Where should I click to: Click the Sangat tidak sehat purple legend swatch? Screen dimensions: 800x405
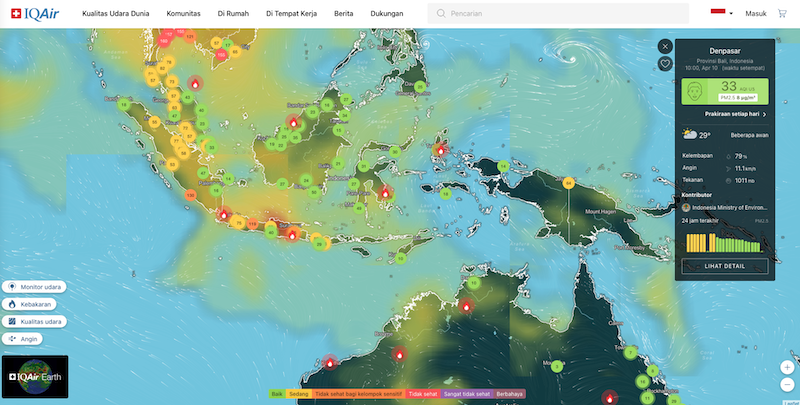[x=466, y=394]
